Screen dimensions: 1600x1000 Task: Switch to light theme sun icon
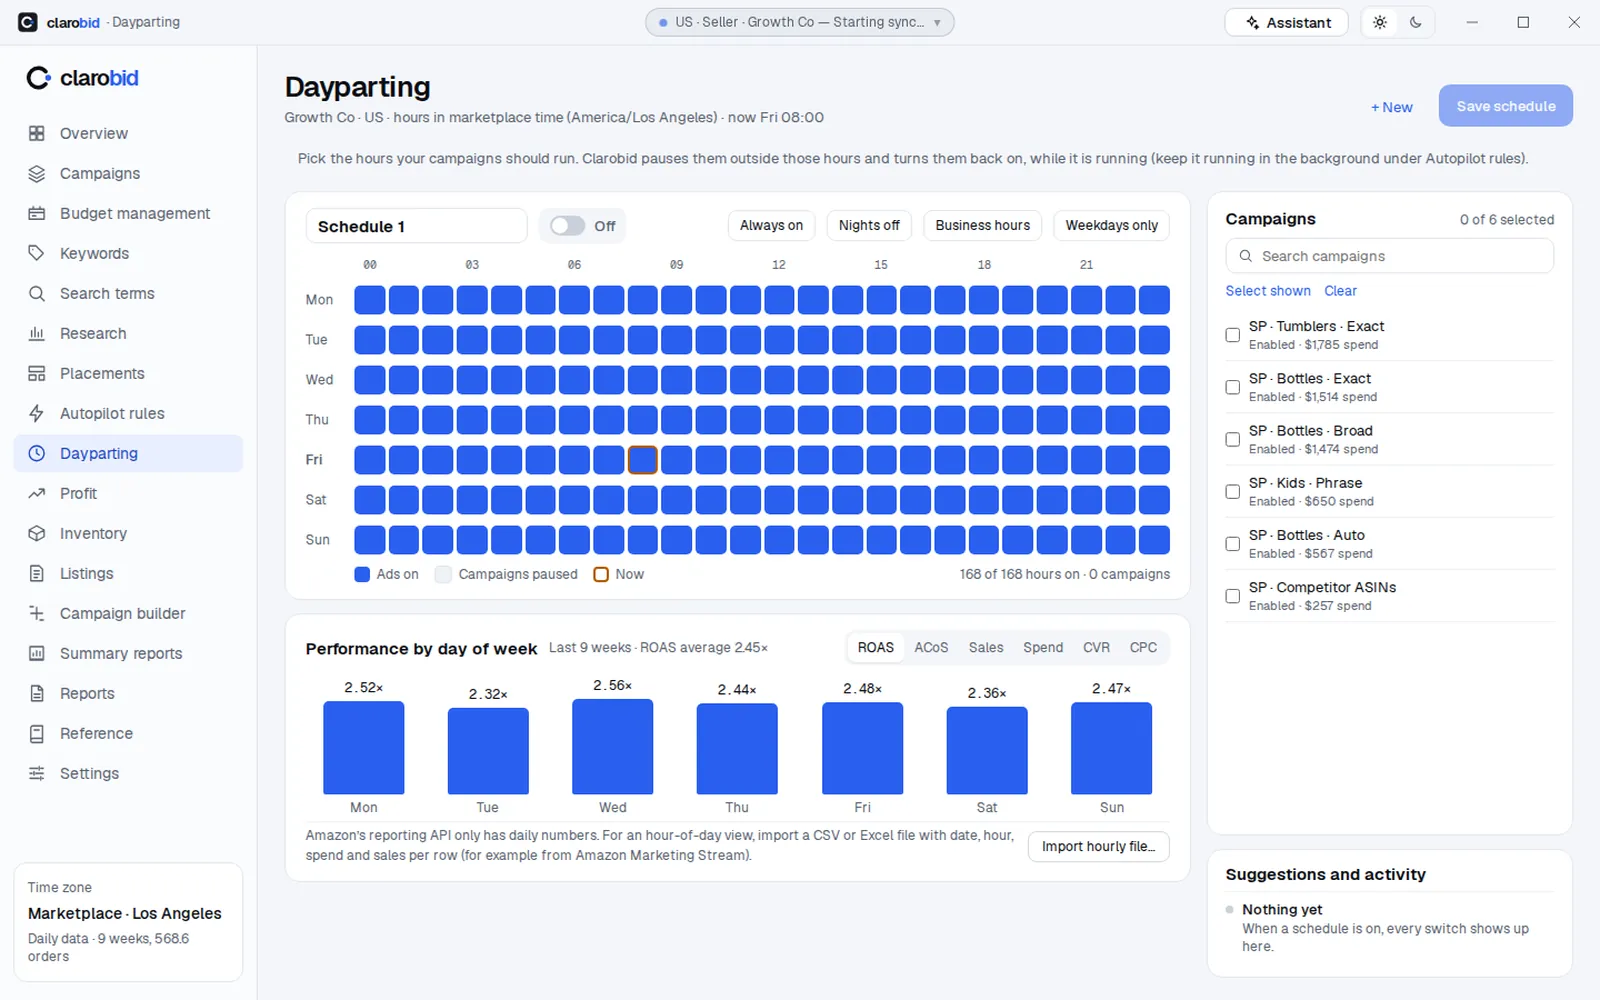point(1380,22)
